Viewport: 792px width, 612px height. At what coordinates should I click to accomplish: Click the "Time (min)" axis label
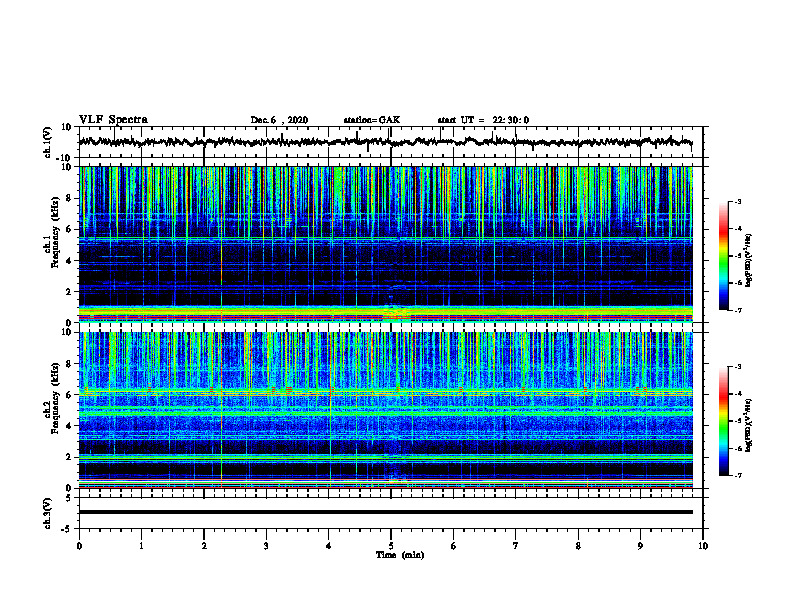400,555
